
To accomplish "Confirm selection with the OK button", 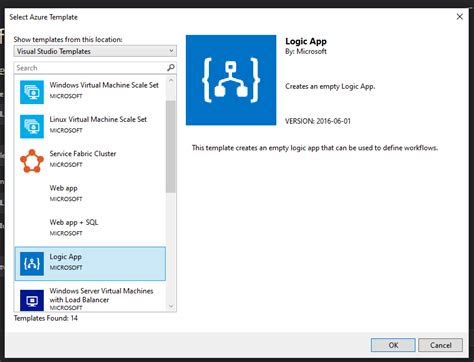I will click(393, 345).
